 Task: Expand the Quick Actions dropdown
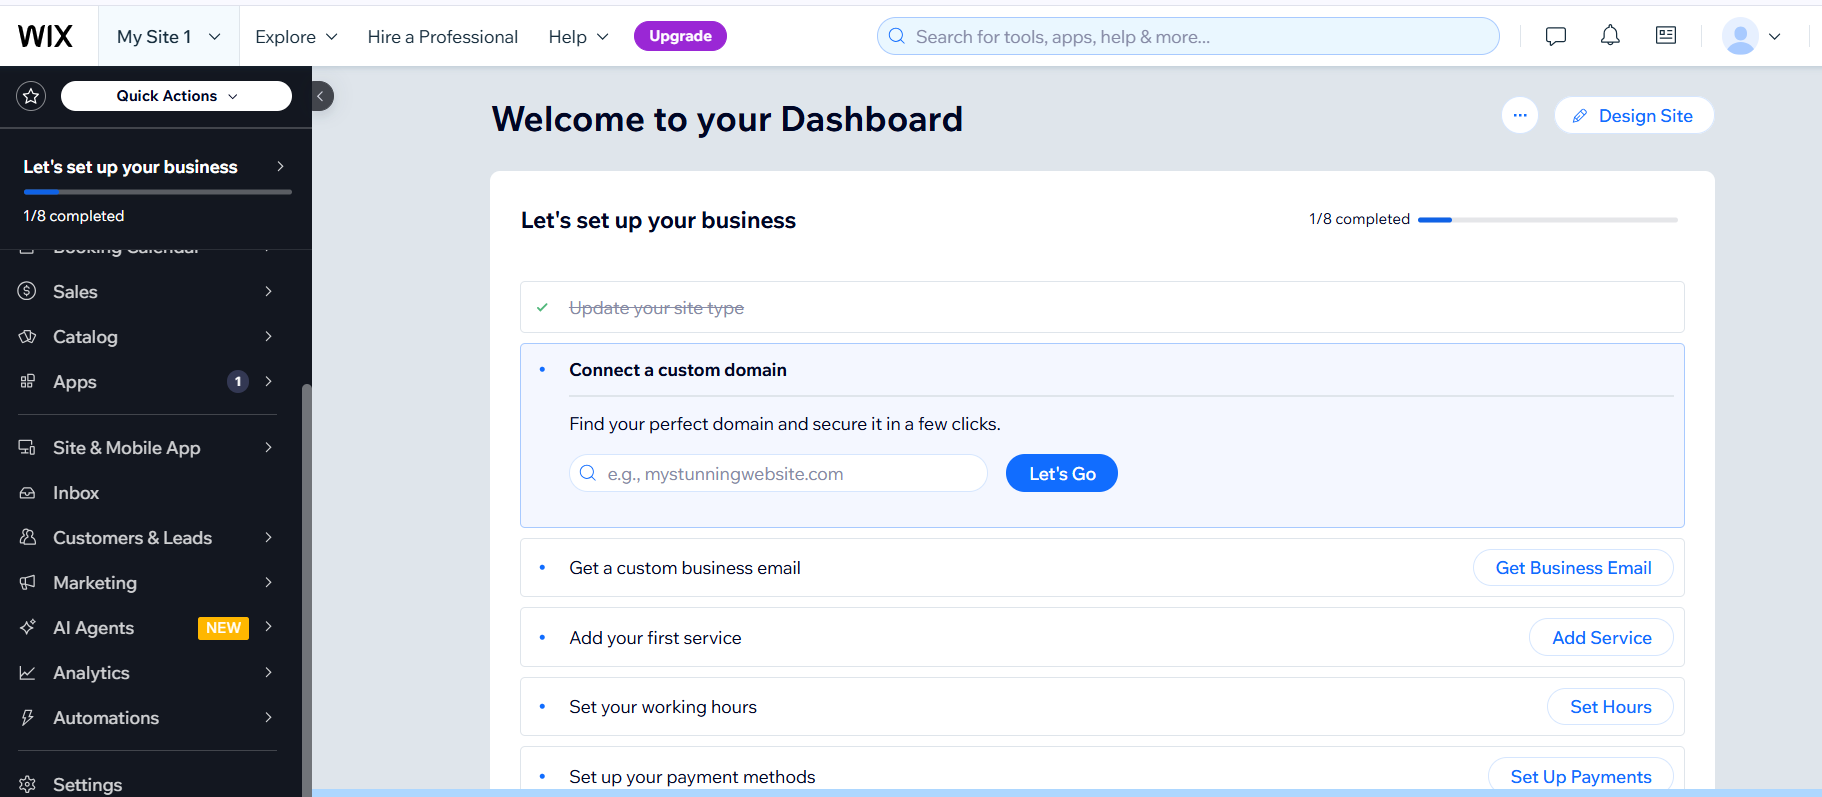tap(176, 96)
